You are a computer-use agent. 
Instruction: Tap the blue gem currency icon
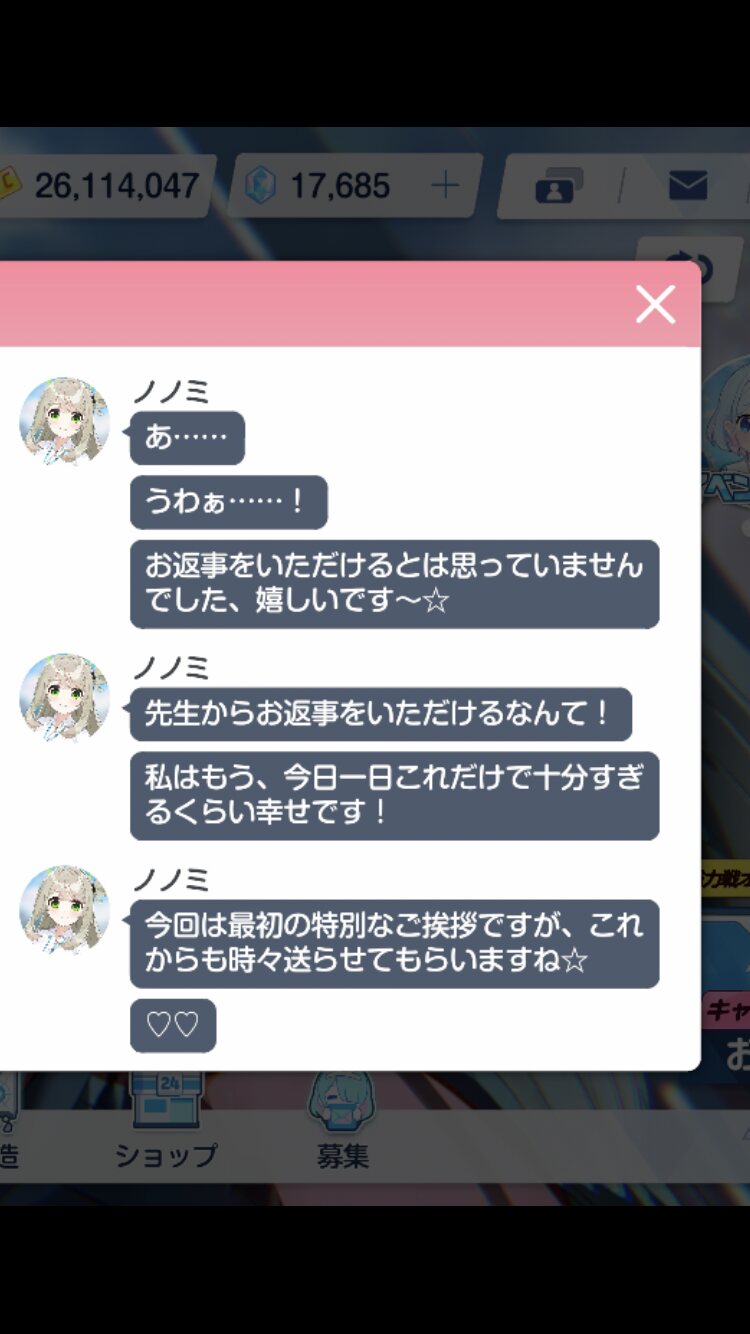260,185
